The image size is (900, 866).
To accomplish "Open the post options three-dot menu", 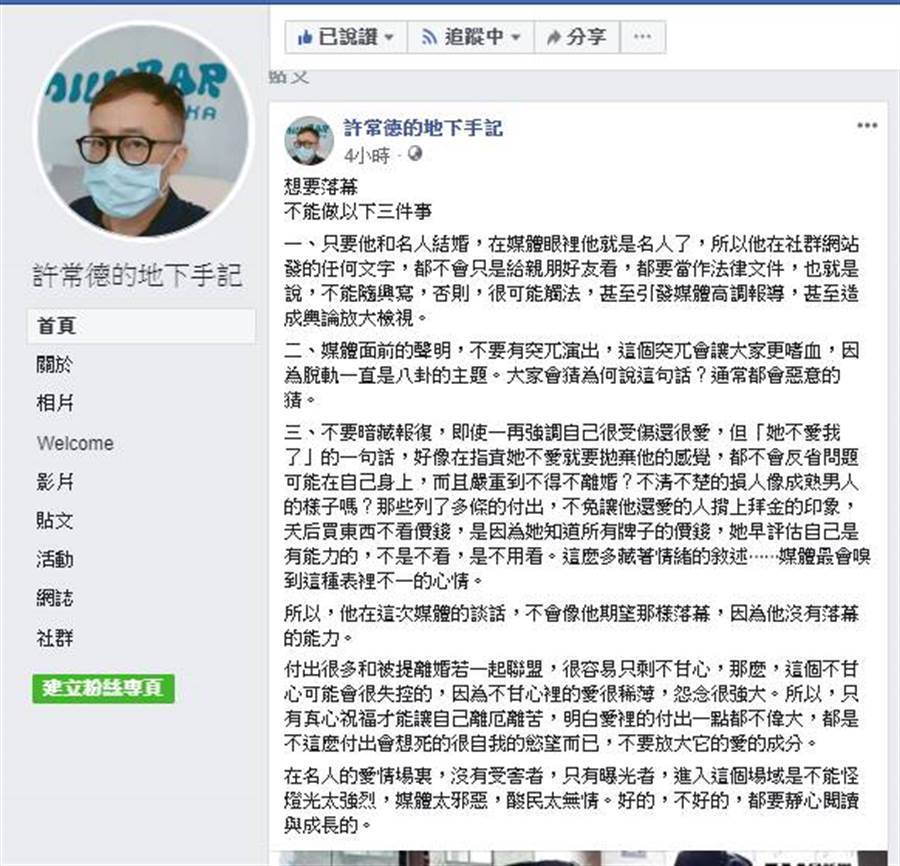I will click(x=867, y=126).
